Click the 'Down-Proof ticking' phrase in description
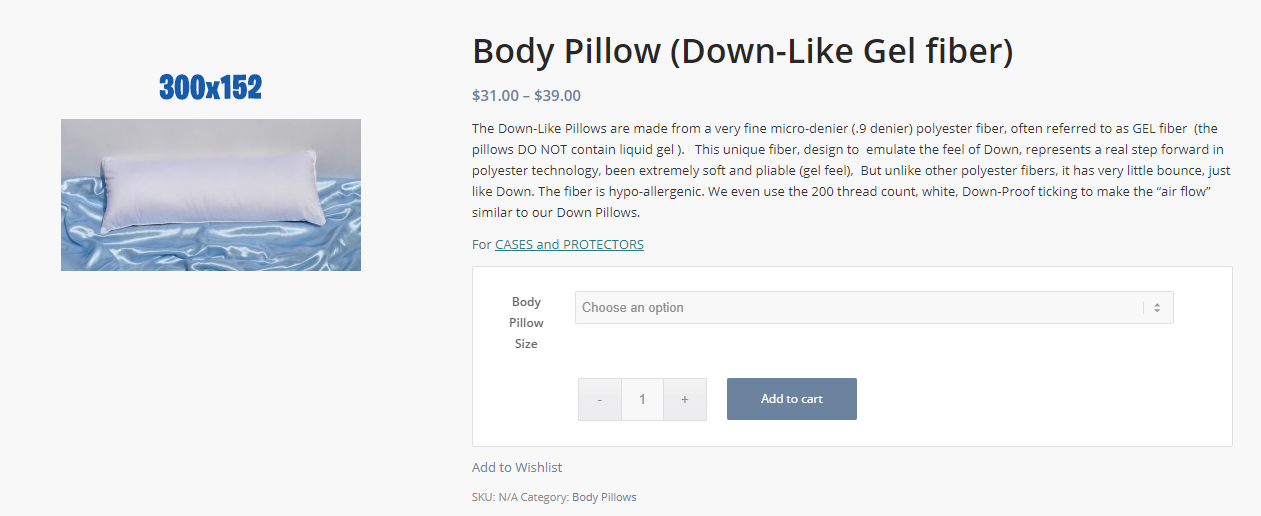This screenshot has height=516, width=1261. 1018,192
